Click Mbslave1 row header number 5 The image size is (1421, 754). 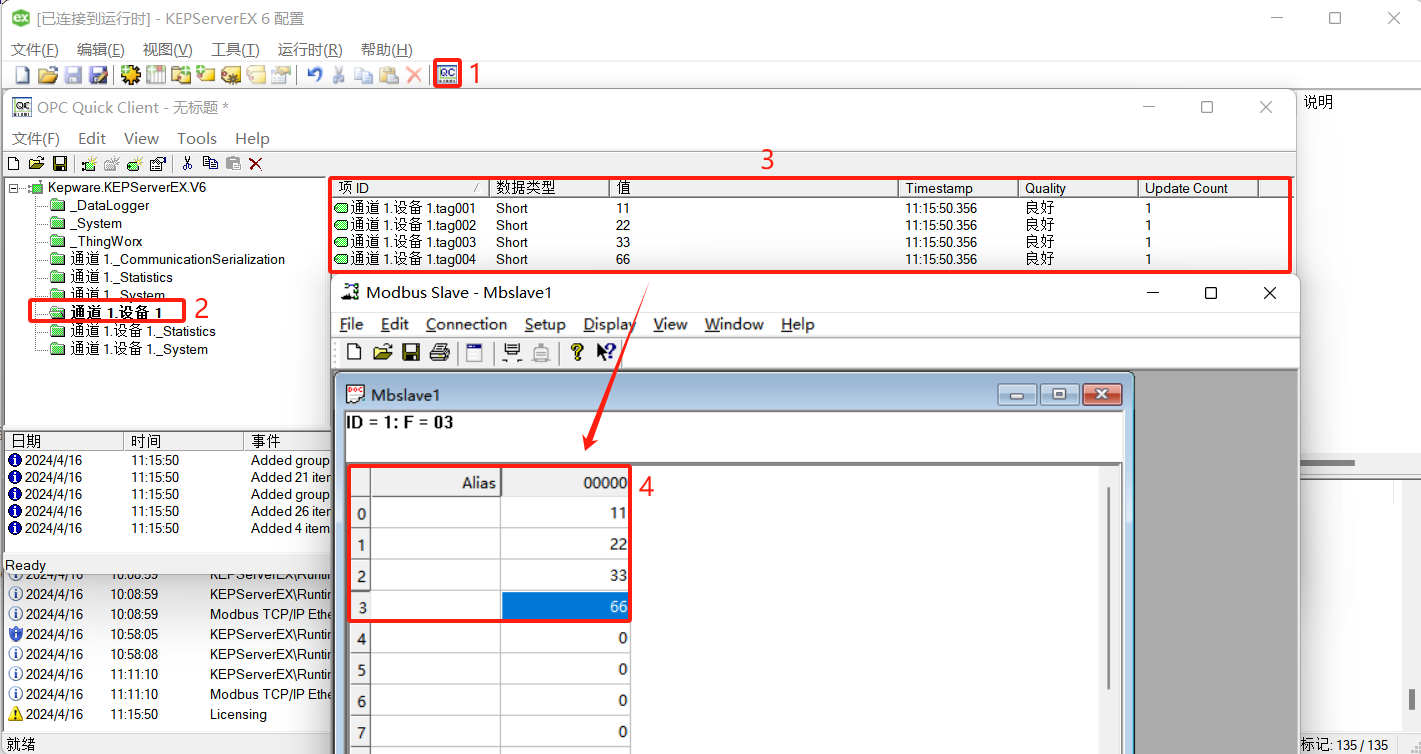pyautogui.click(x=361, y=669)
